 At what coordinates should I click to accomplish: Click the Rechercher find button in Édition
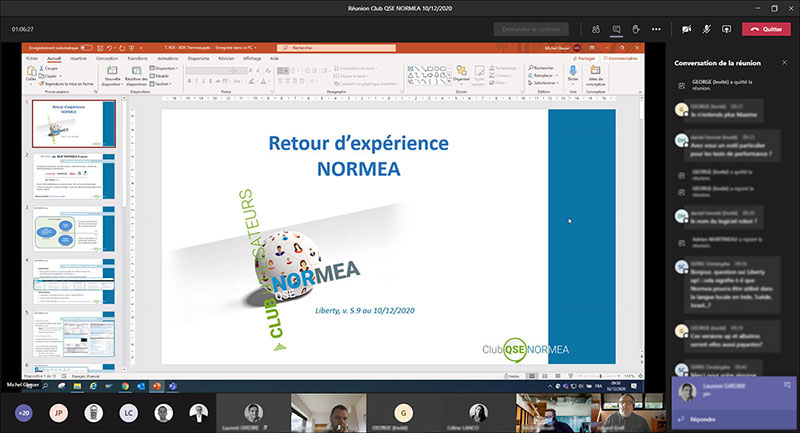click(x=541, y=68)
